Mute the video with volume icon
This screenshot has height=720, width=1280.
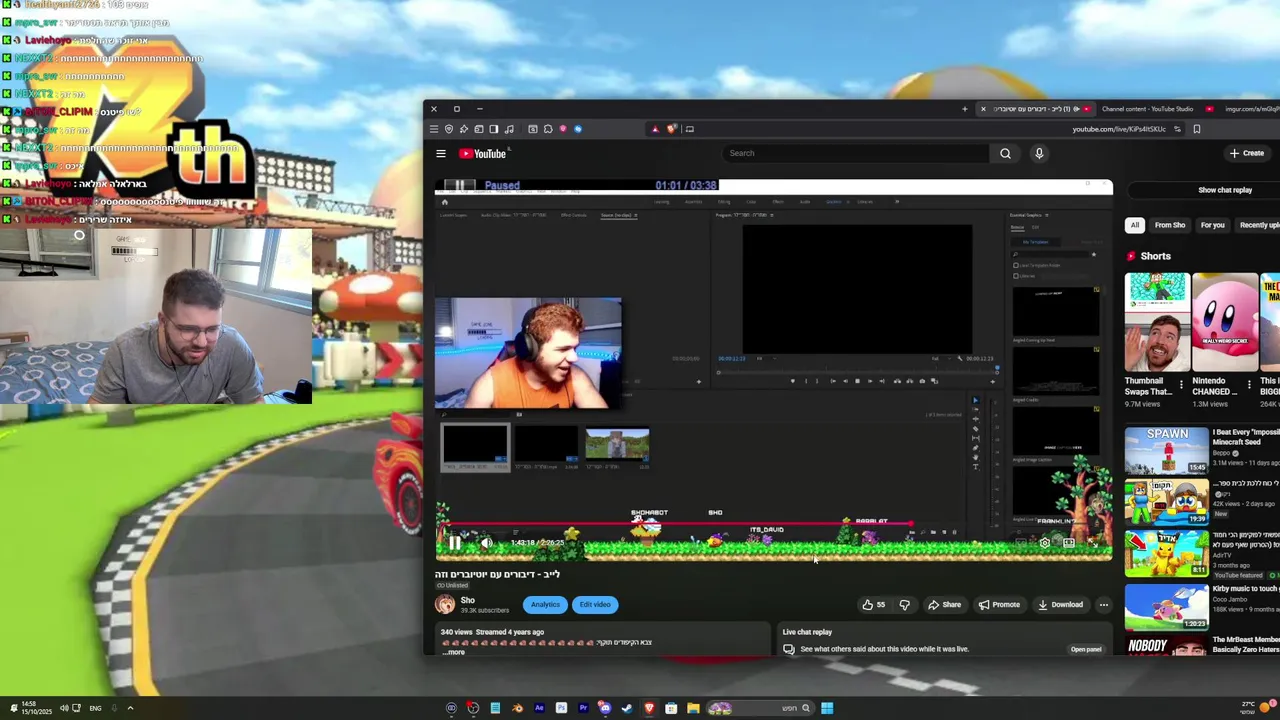[x=486, y=543]
